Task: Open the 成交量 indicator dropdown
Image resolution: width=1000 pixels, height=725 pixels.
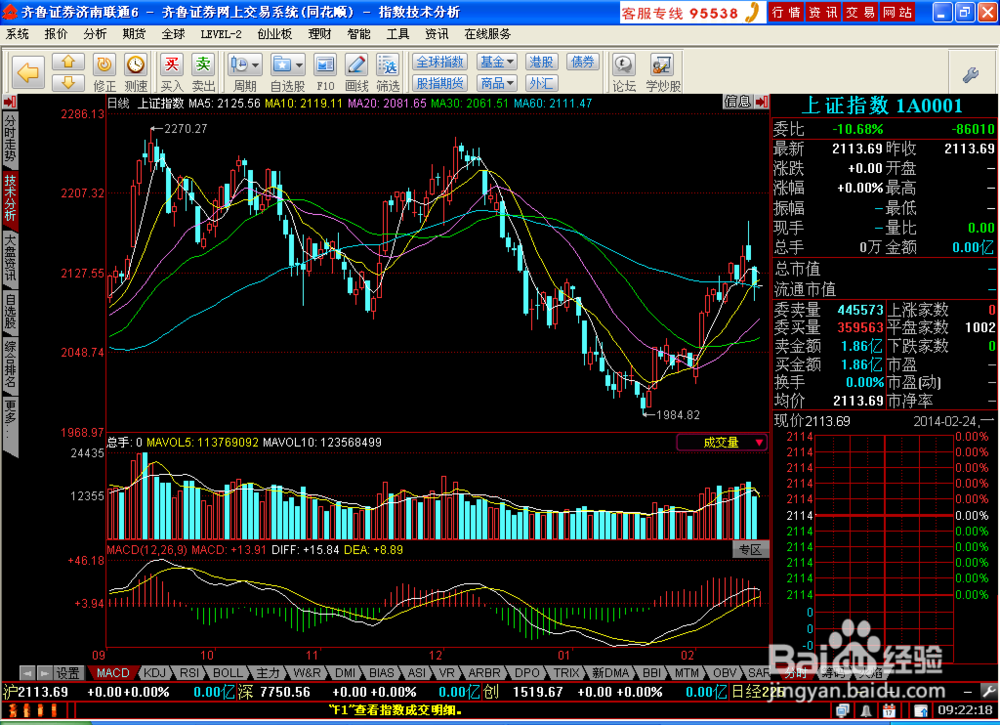Action: pos(722,442)
